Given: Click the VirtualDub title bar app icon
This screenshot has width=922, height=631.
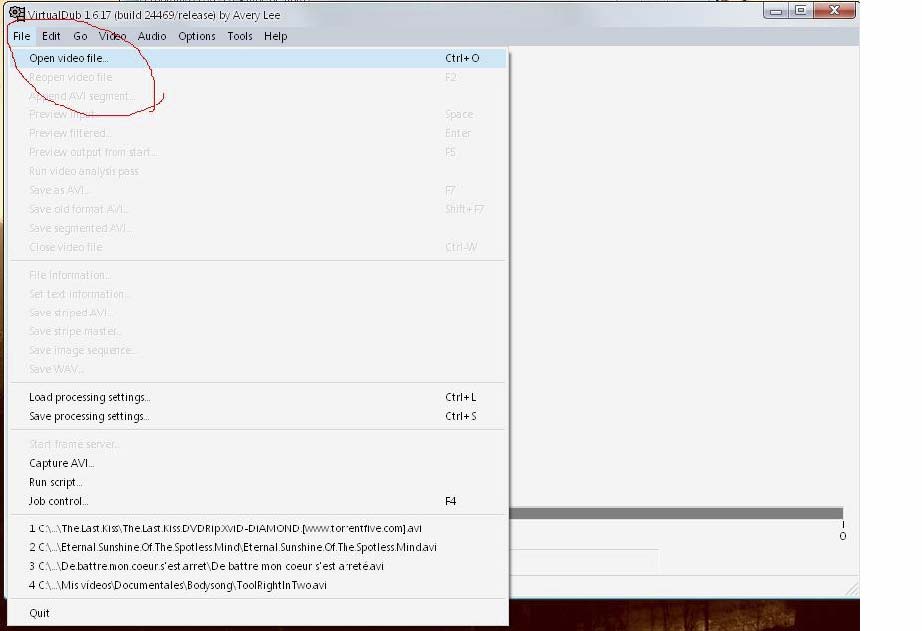Looking at the screenshot, I should coord(17,12).
